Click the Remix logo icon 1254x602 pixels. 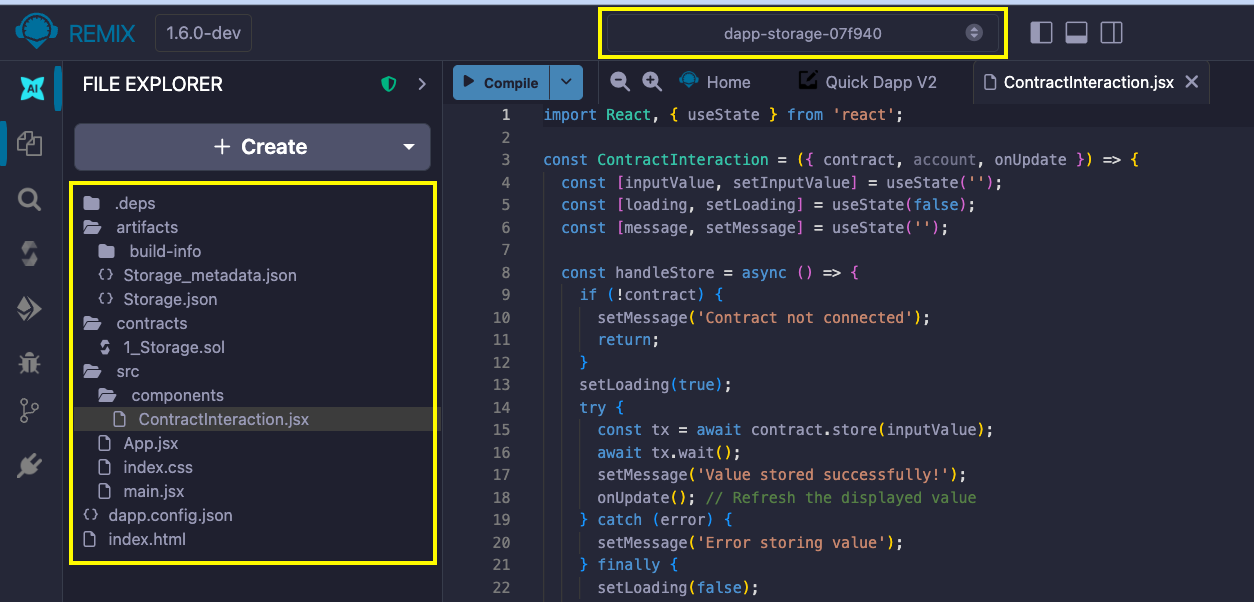[37, 32]
